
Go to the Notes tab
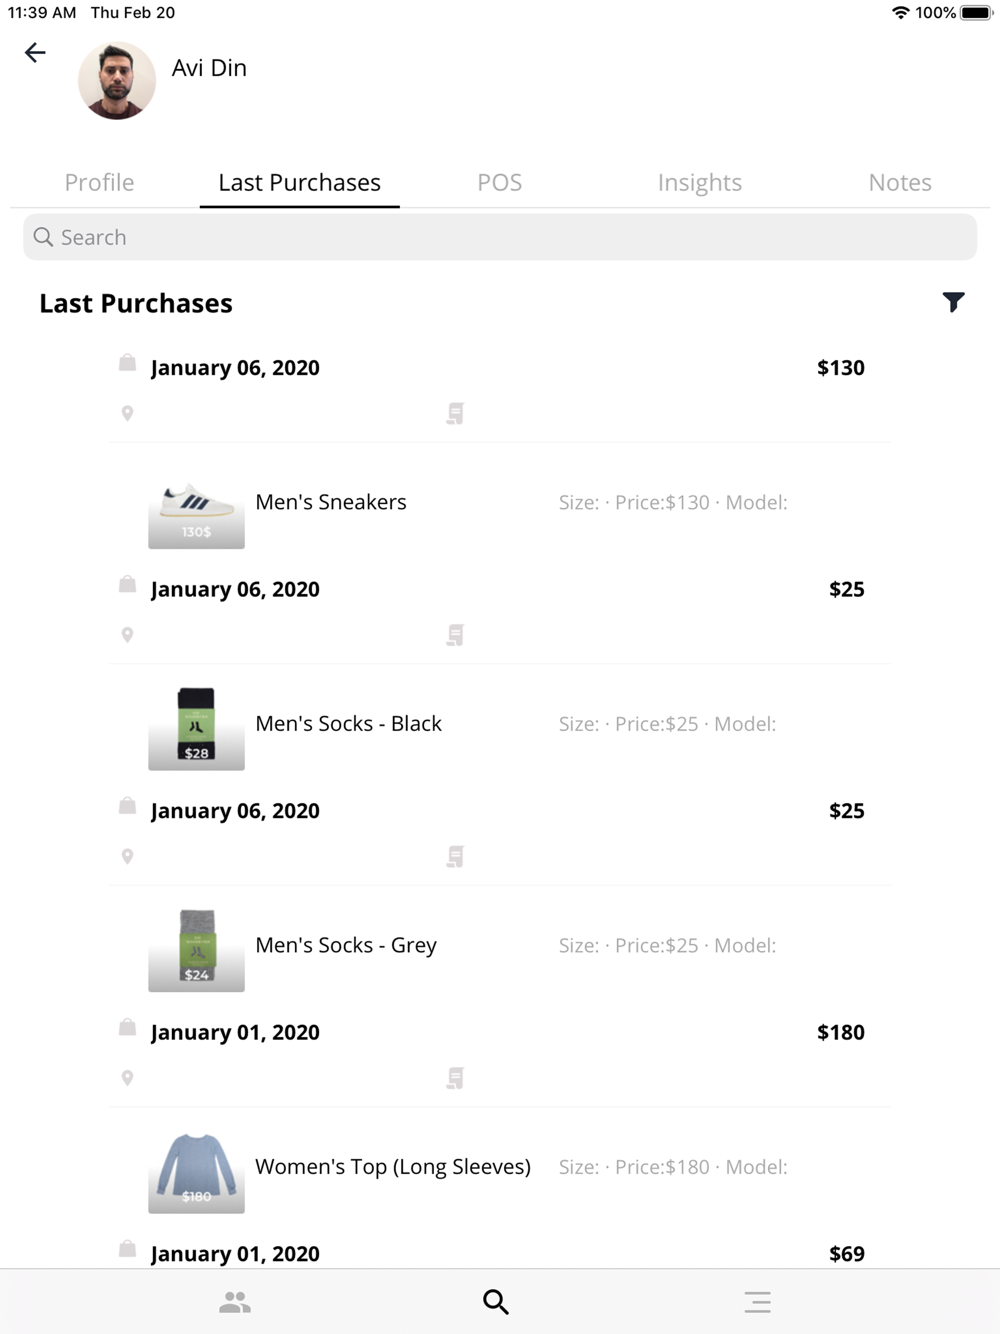pos(900,182)
